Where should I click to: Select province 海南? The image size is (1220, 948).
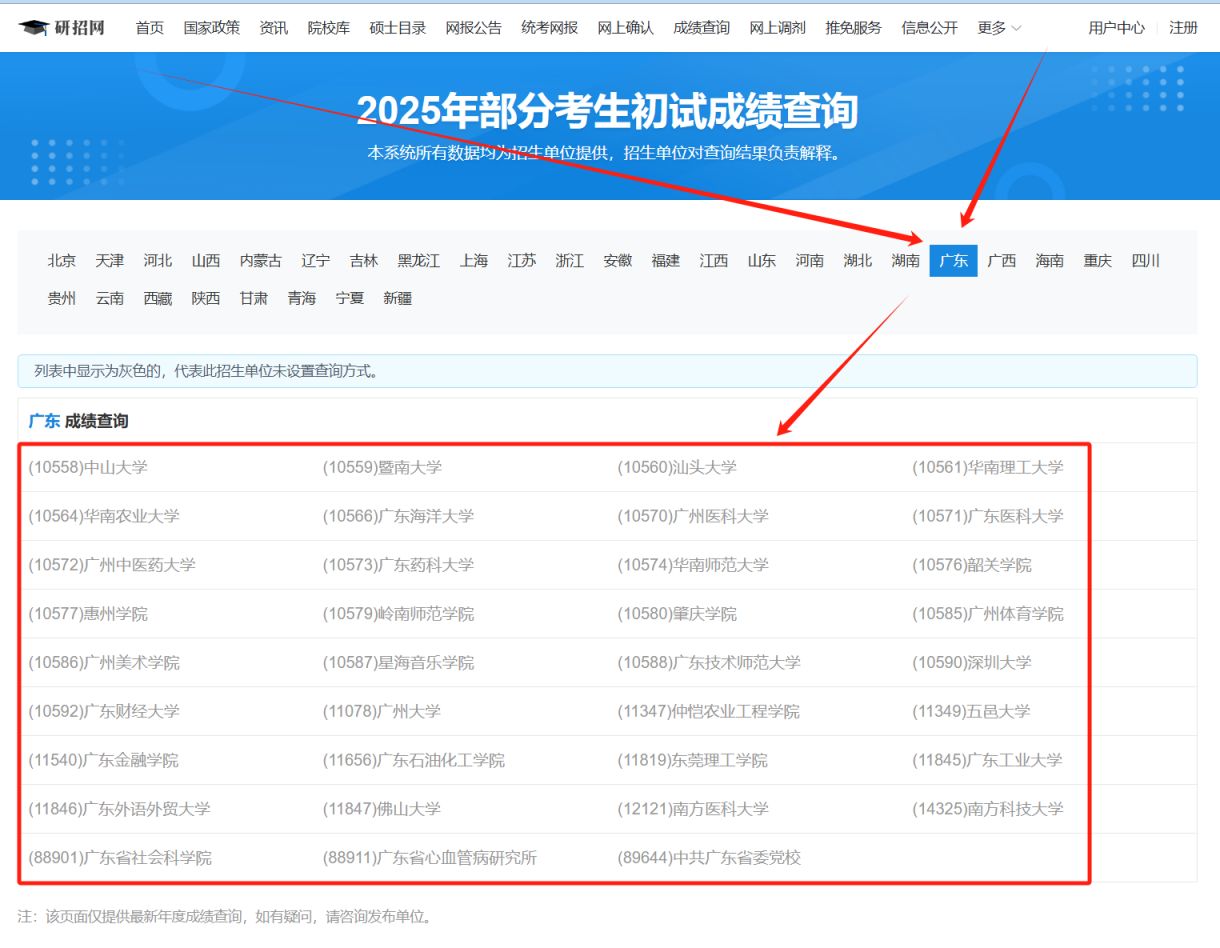tap(1050, 261)
